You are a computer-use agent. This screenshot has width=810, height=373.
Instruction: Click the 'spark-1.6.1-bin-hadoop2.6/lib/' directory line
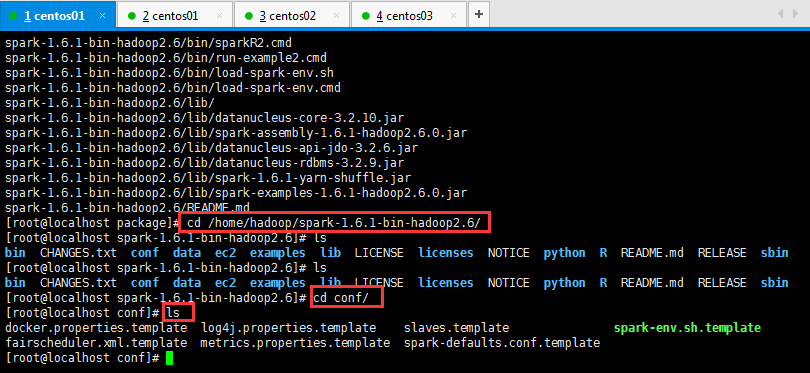point(110,103)
